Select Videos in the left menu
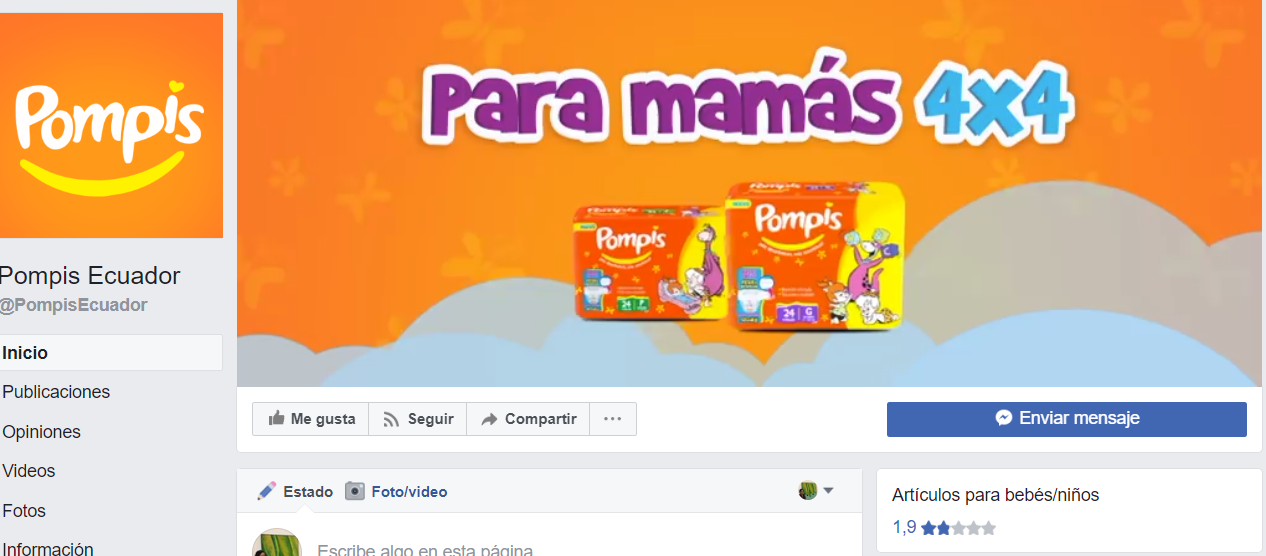 pos(29,471)
